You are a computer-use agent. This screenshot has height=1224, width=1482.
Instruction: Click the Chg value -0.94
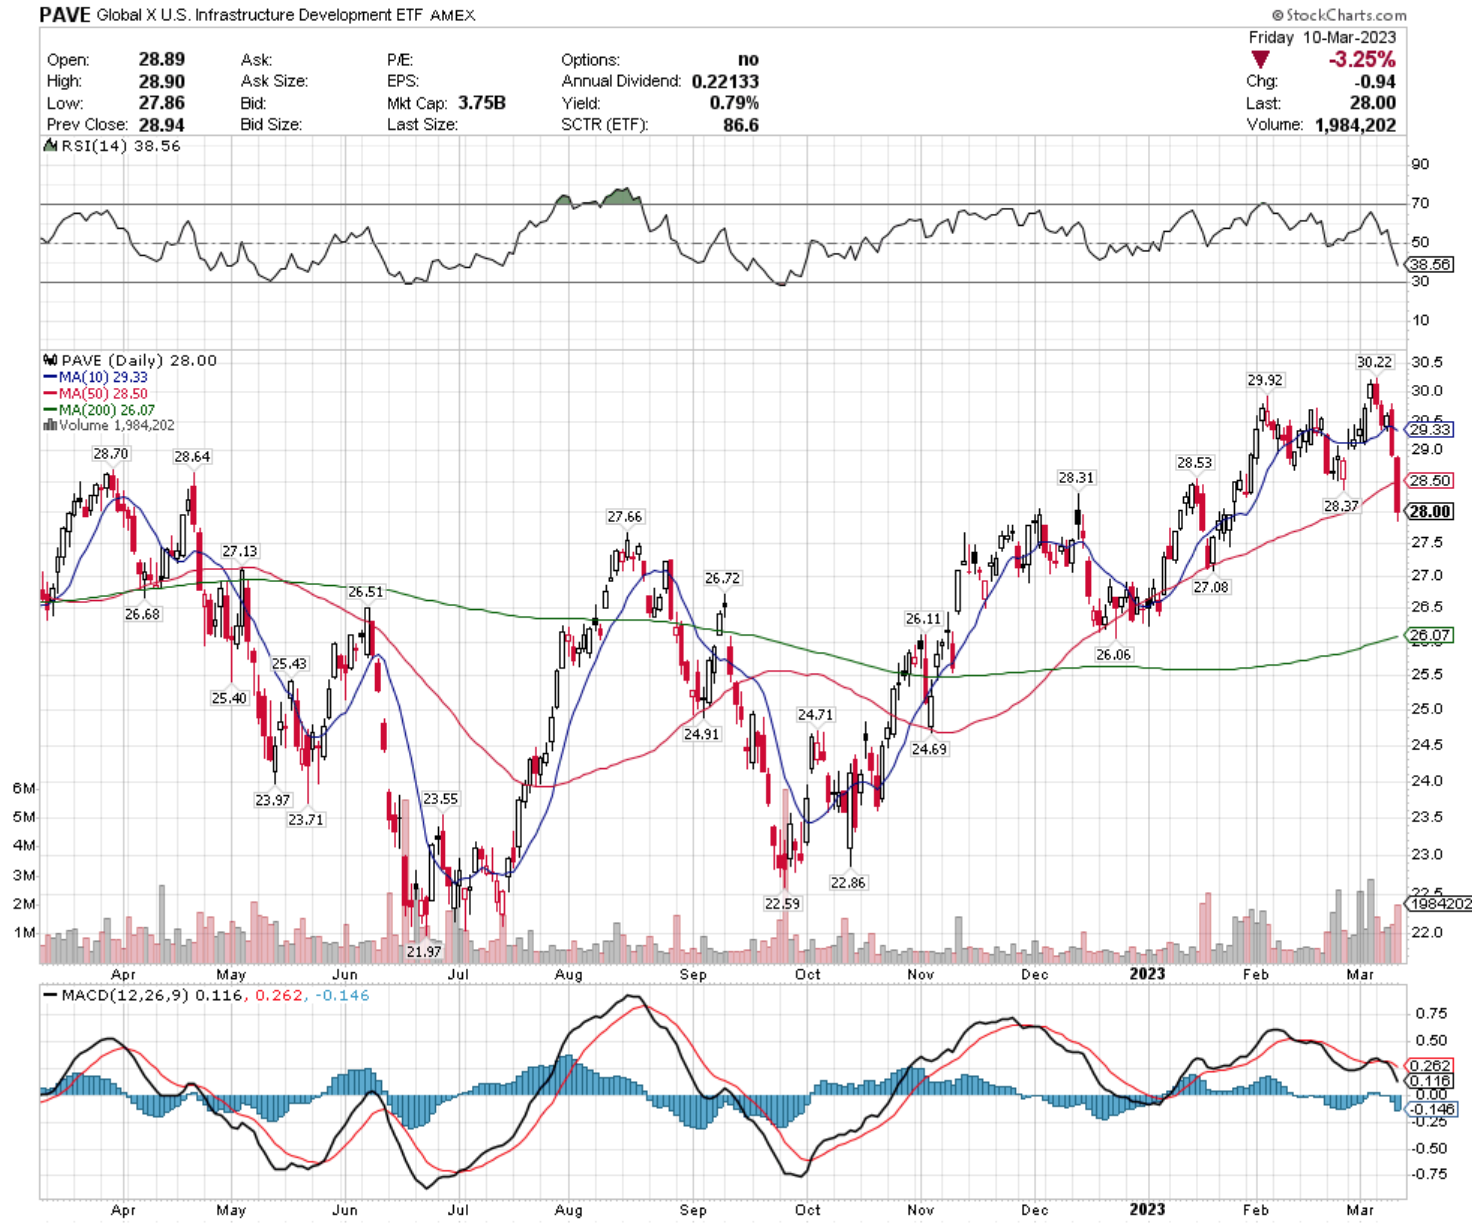[1376, 82]
